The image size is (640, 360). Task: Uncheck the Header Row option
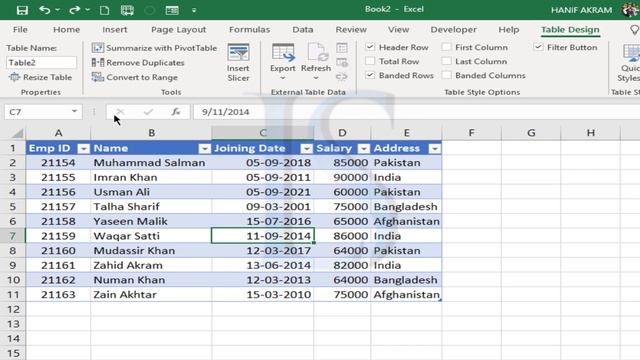(x=370, y=47)
